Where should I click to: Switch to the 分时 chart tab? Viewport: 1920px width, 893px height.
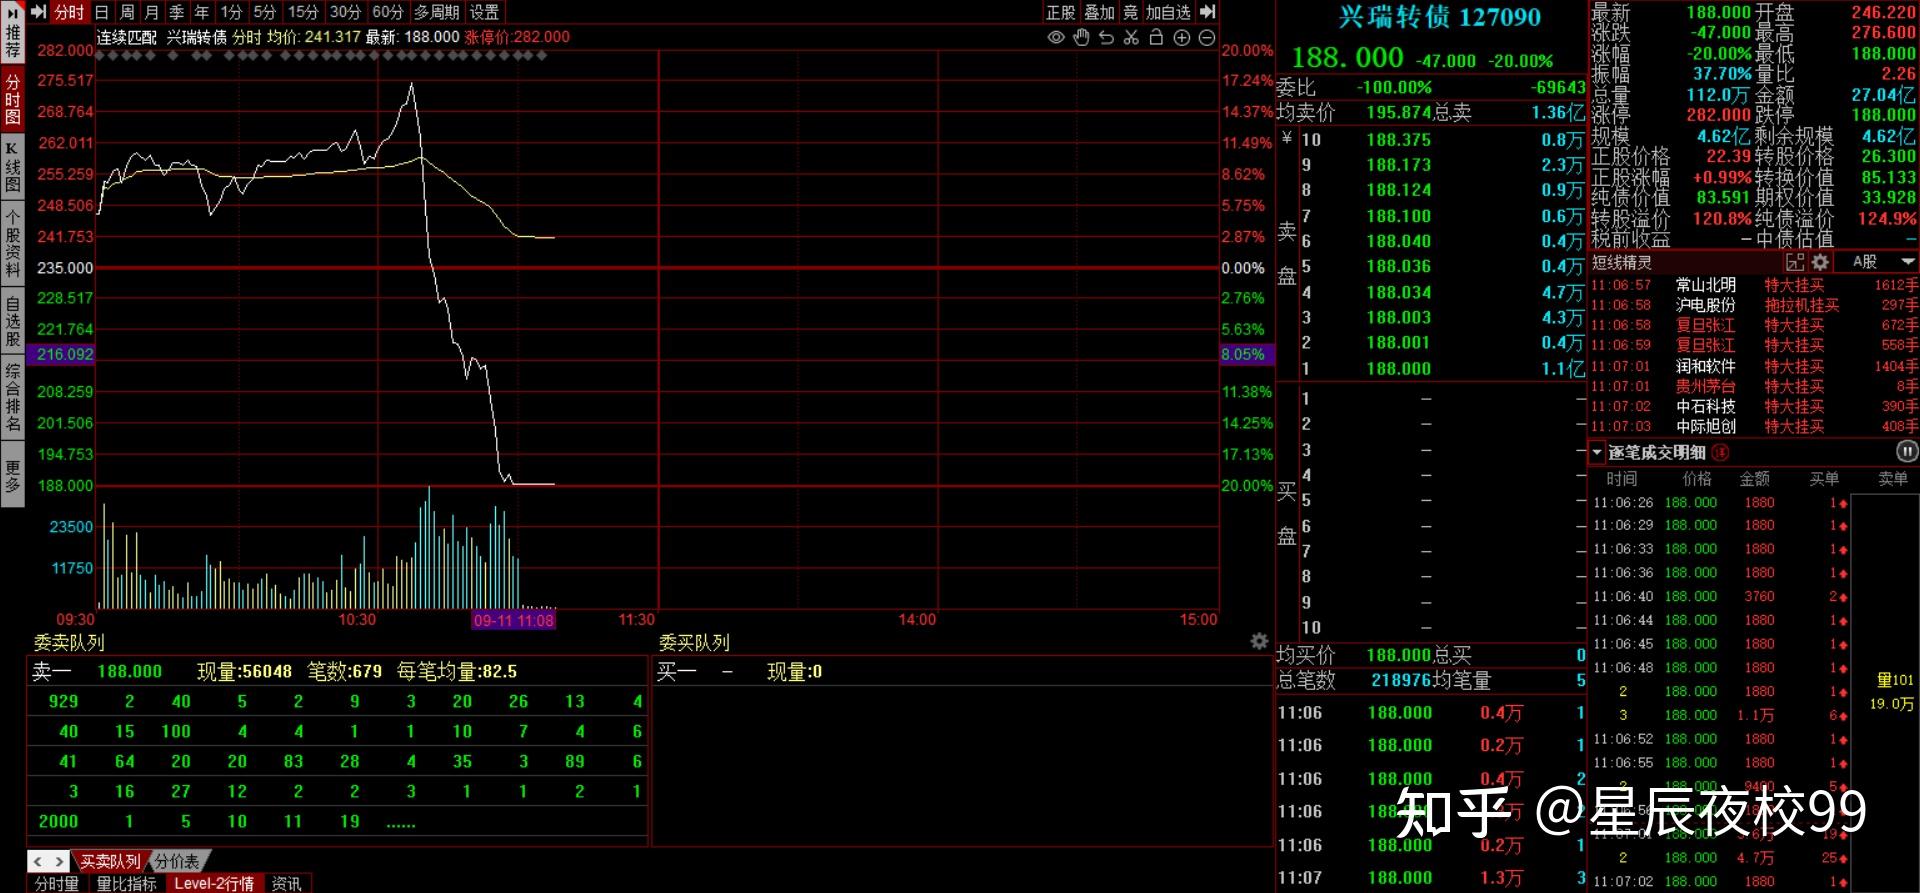(70, 12)
